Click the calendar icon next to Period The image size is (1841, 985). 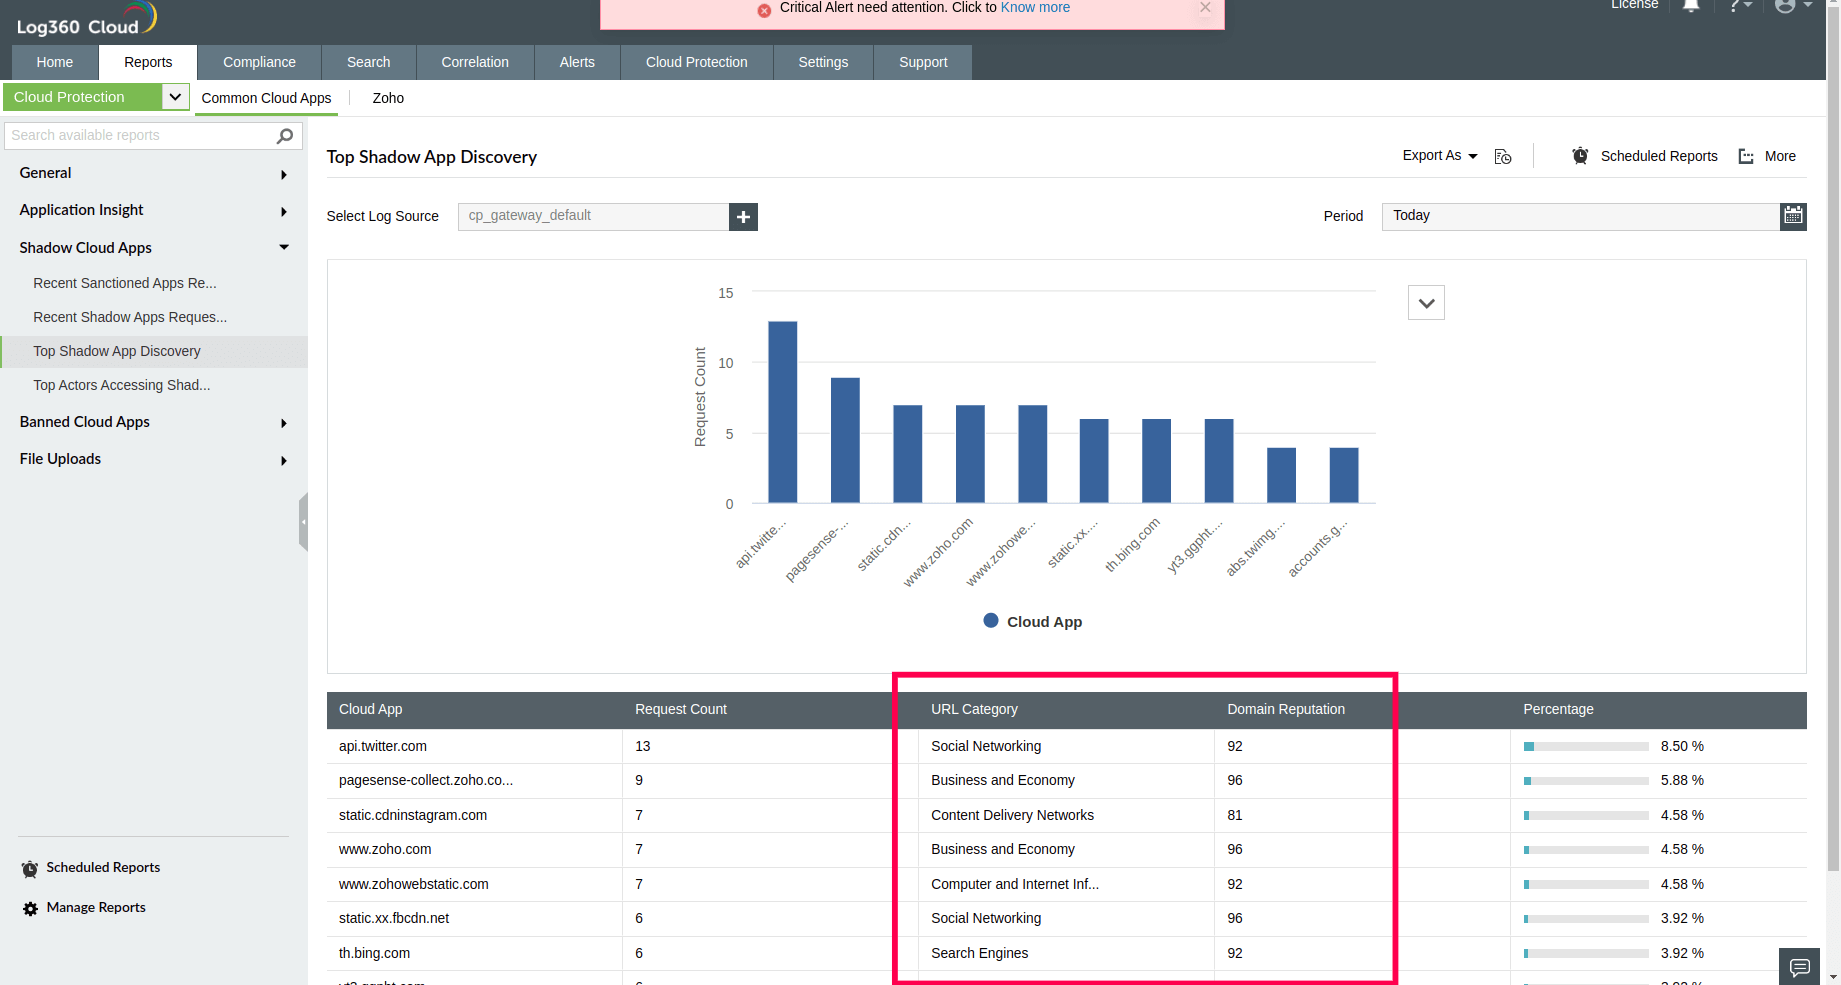(1793, 216)
